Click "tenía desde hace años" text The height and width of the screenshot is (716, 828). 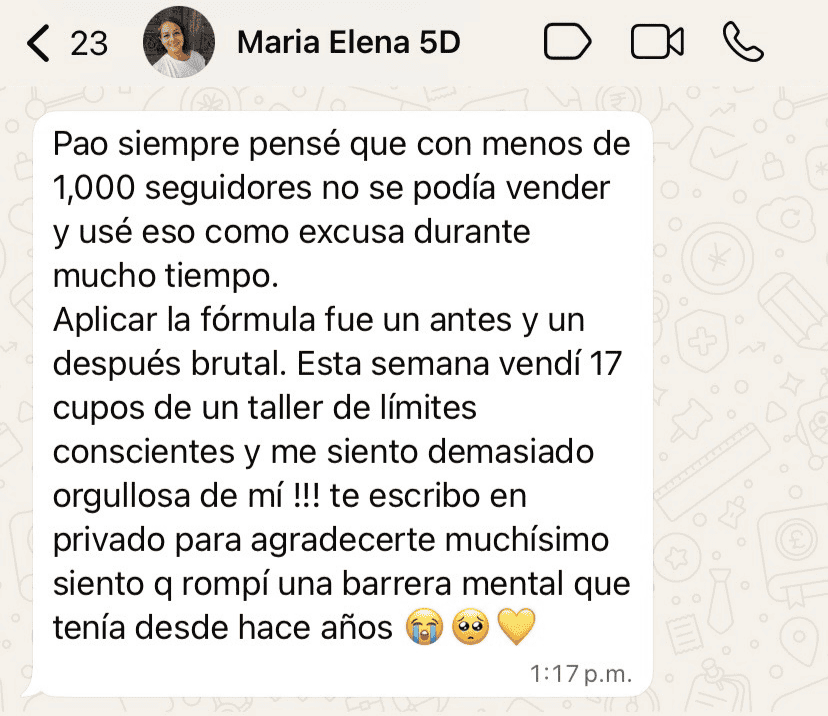coord(223,627)
